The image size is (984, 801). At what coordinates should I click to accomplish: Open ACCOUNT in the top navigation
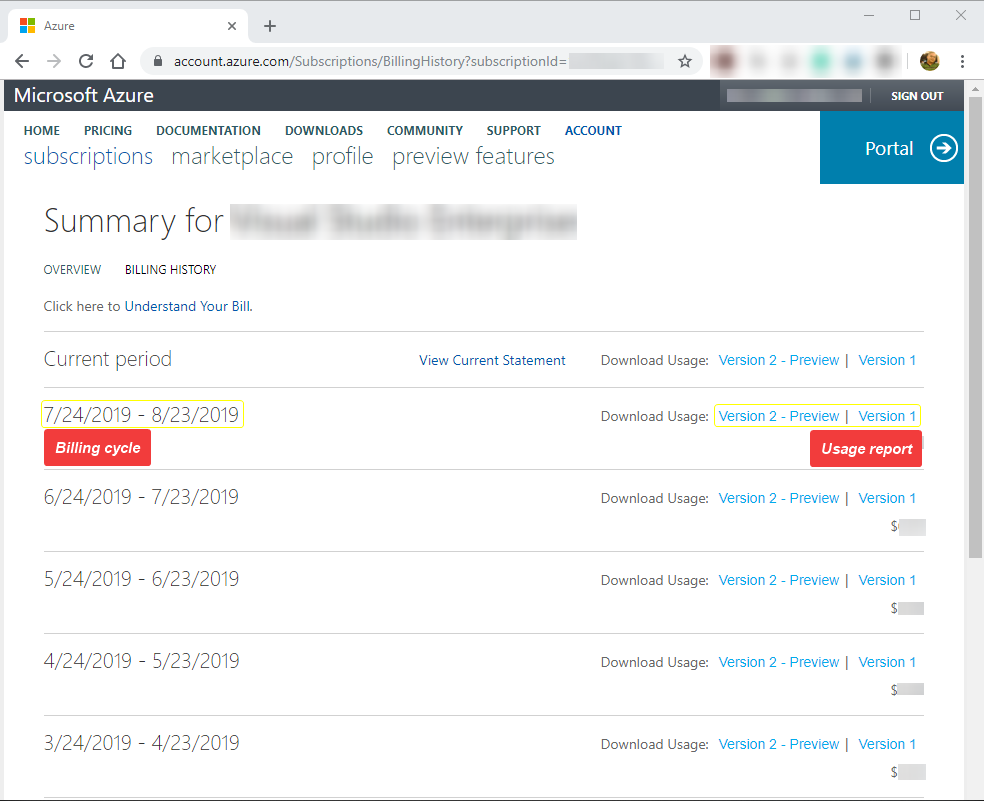point(593,131)
